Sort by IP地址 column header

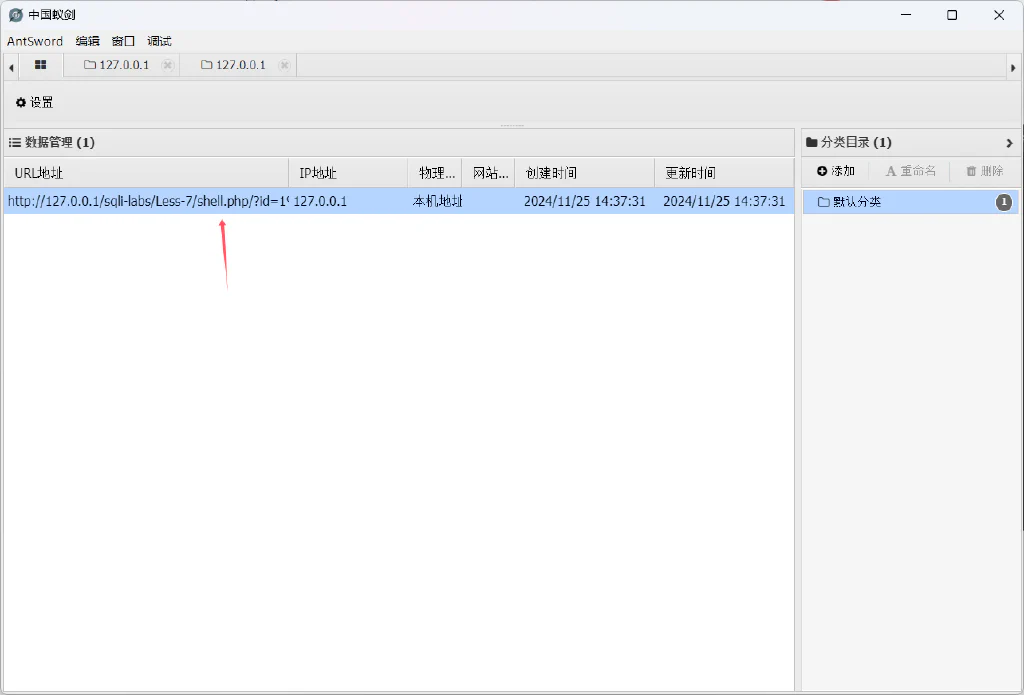click(348, 173)
